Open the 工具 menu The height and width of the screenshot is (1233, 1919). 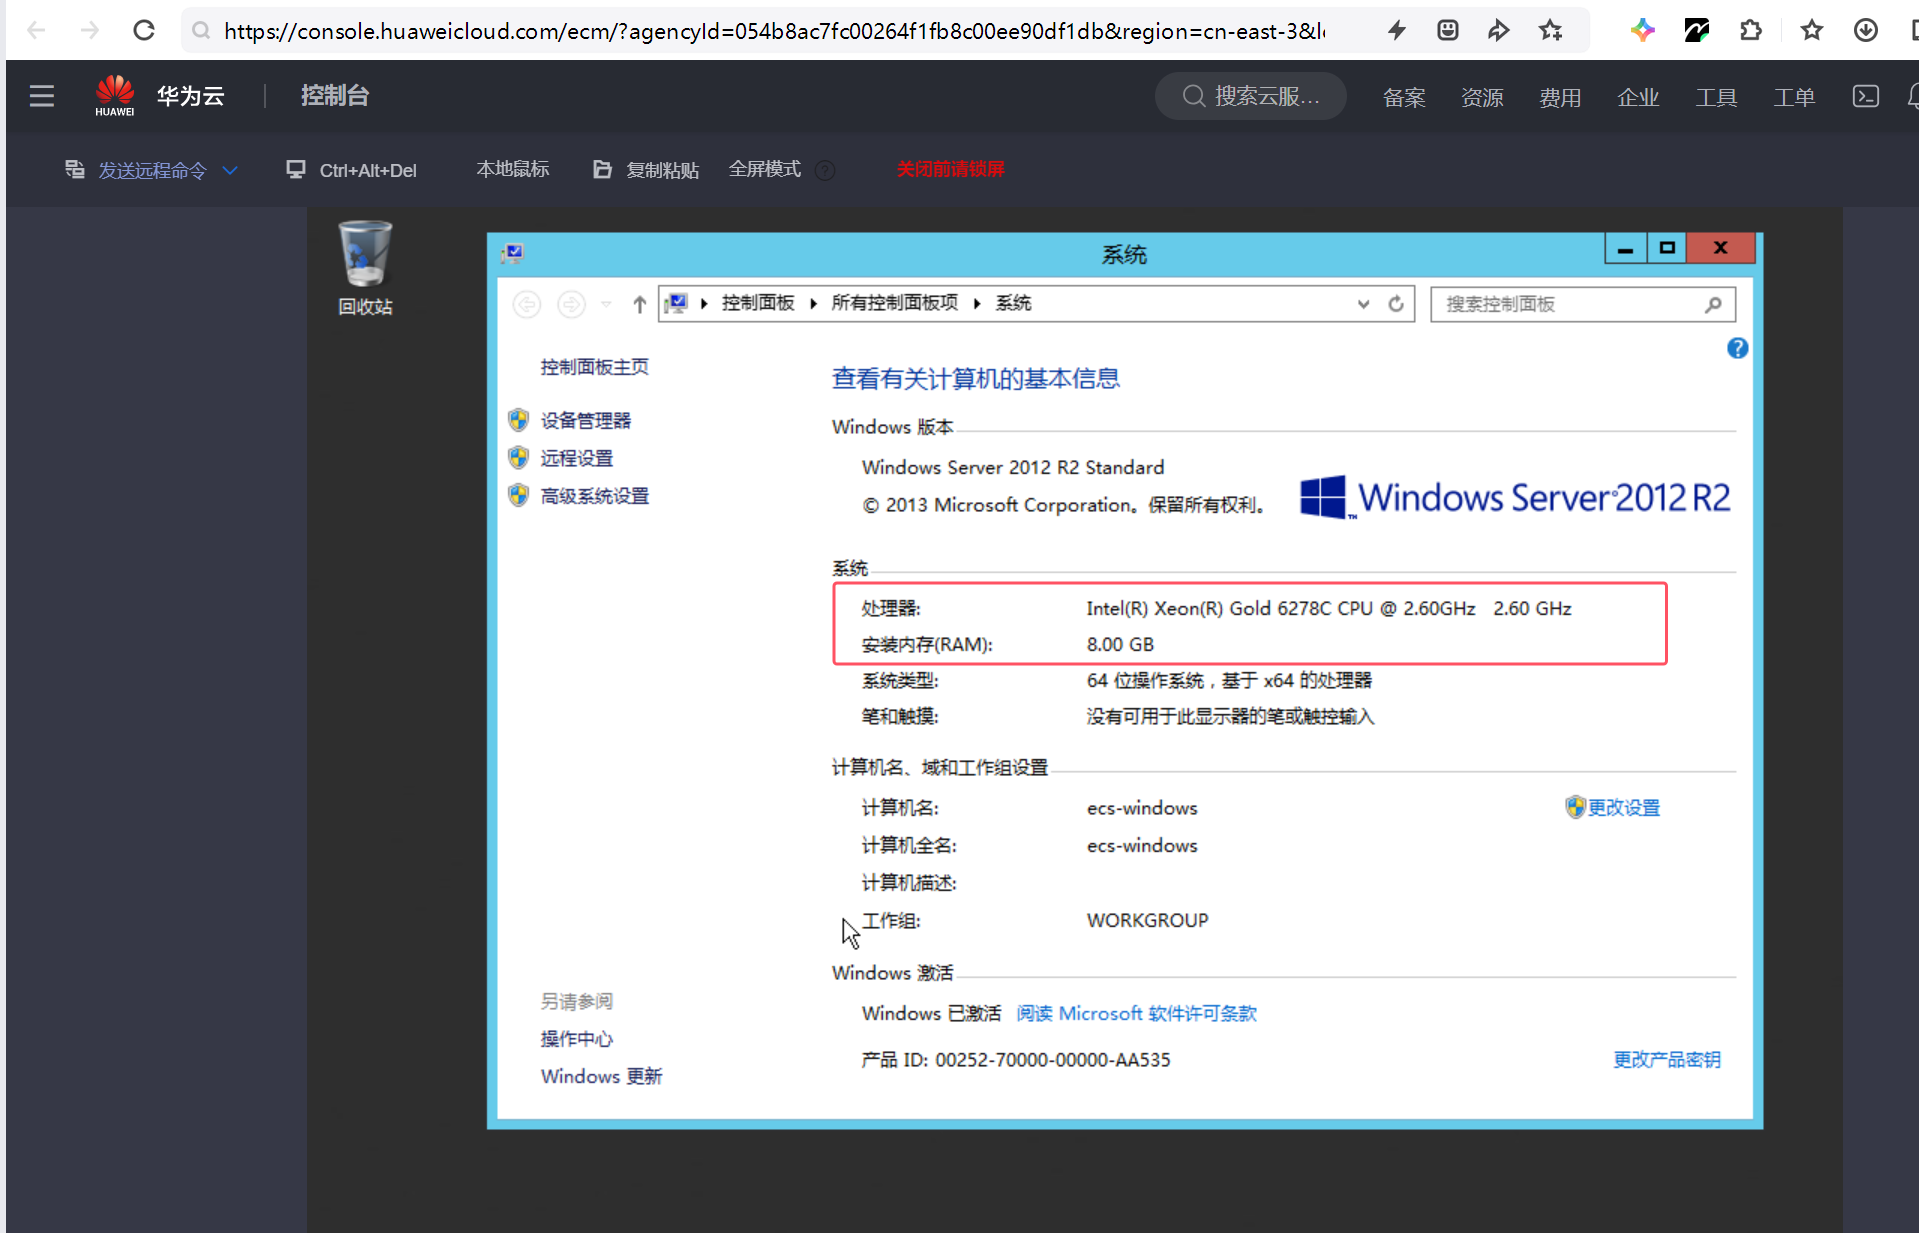[1716, 97]
